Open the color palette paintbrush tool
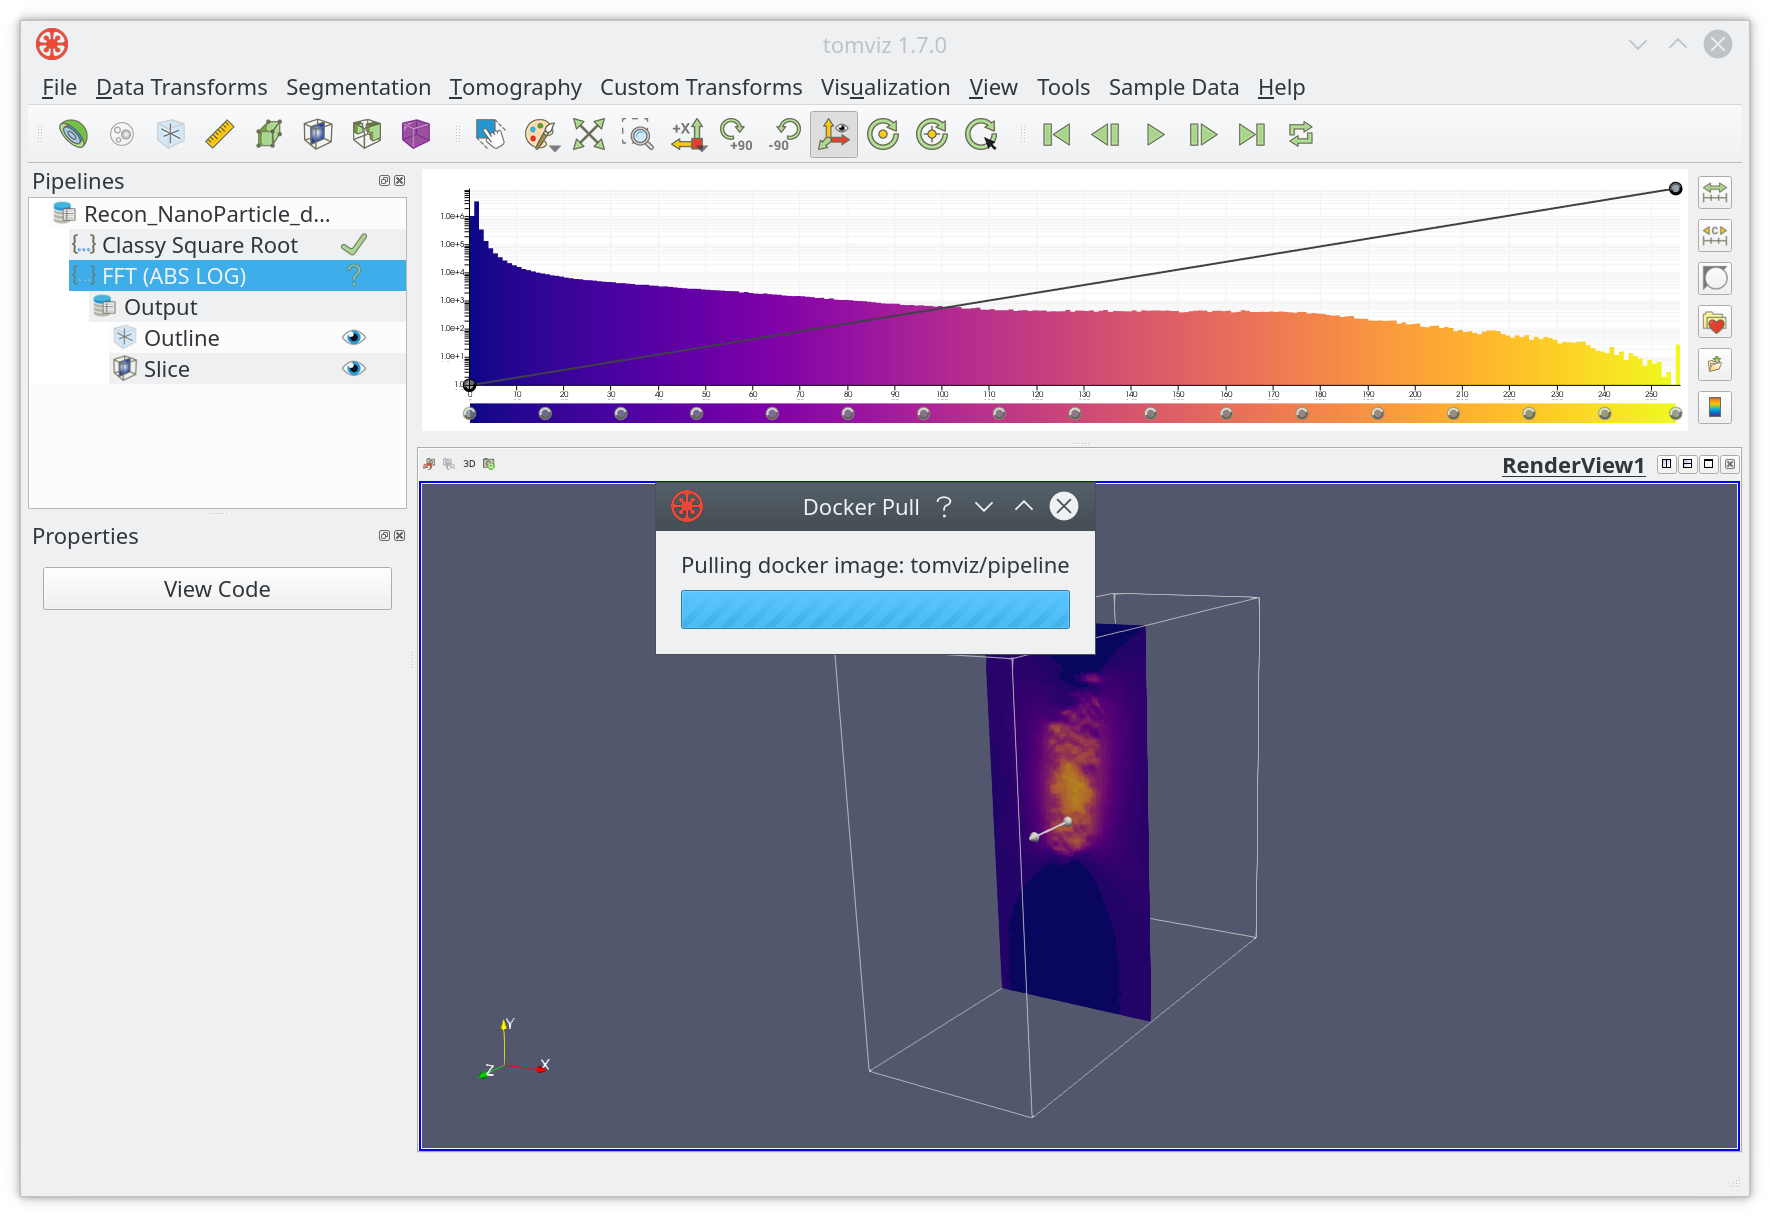The width and height of the screenshot is (1770, 1217). tap(540, 134)
